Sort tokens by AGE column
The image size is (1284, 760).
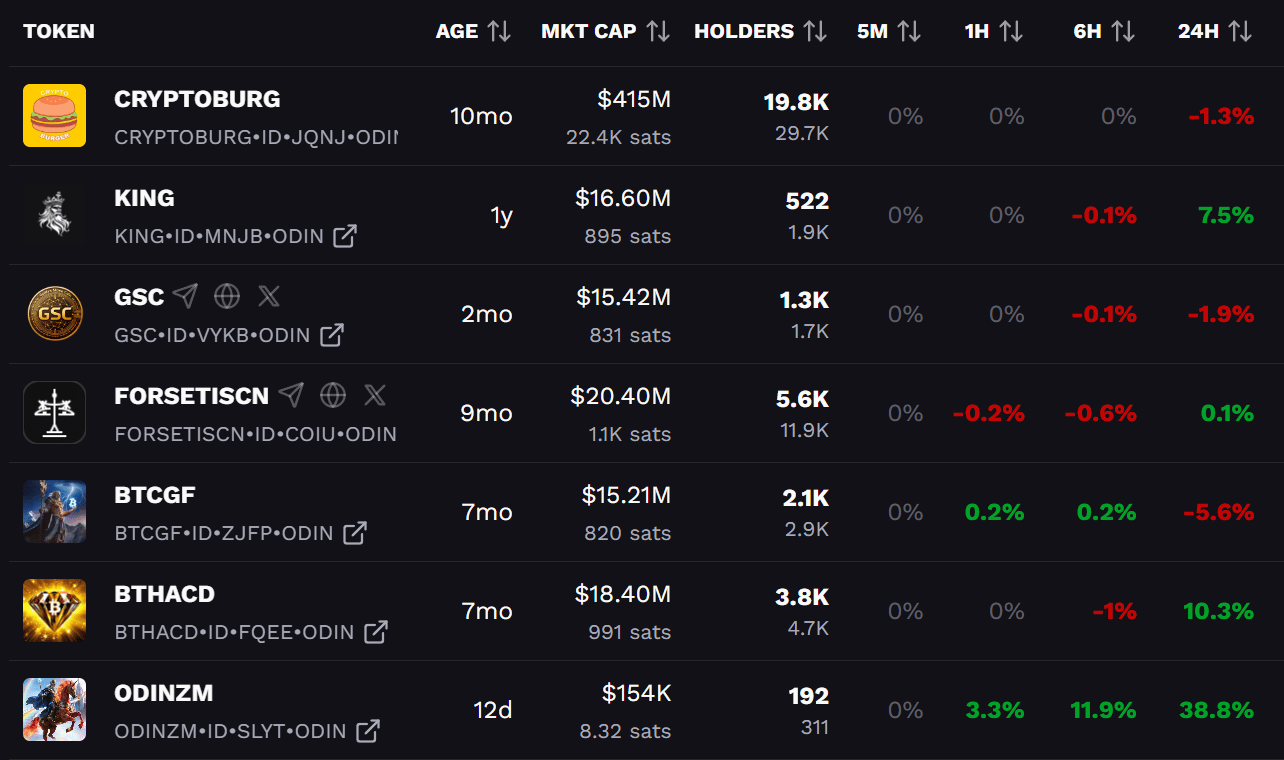[x=499, y=32]
